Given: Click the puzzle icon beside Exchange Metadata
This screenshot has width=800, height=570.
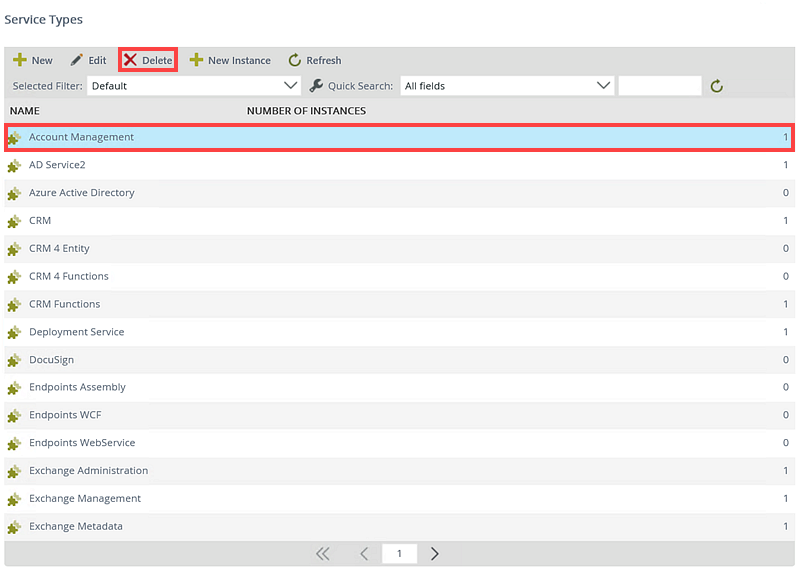Looking at the screenshot, I should (x=14, y=527).
